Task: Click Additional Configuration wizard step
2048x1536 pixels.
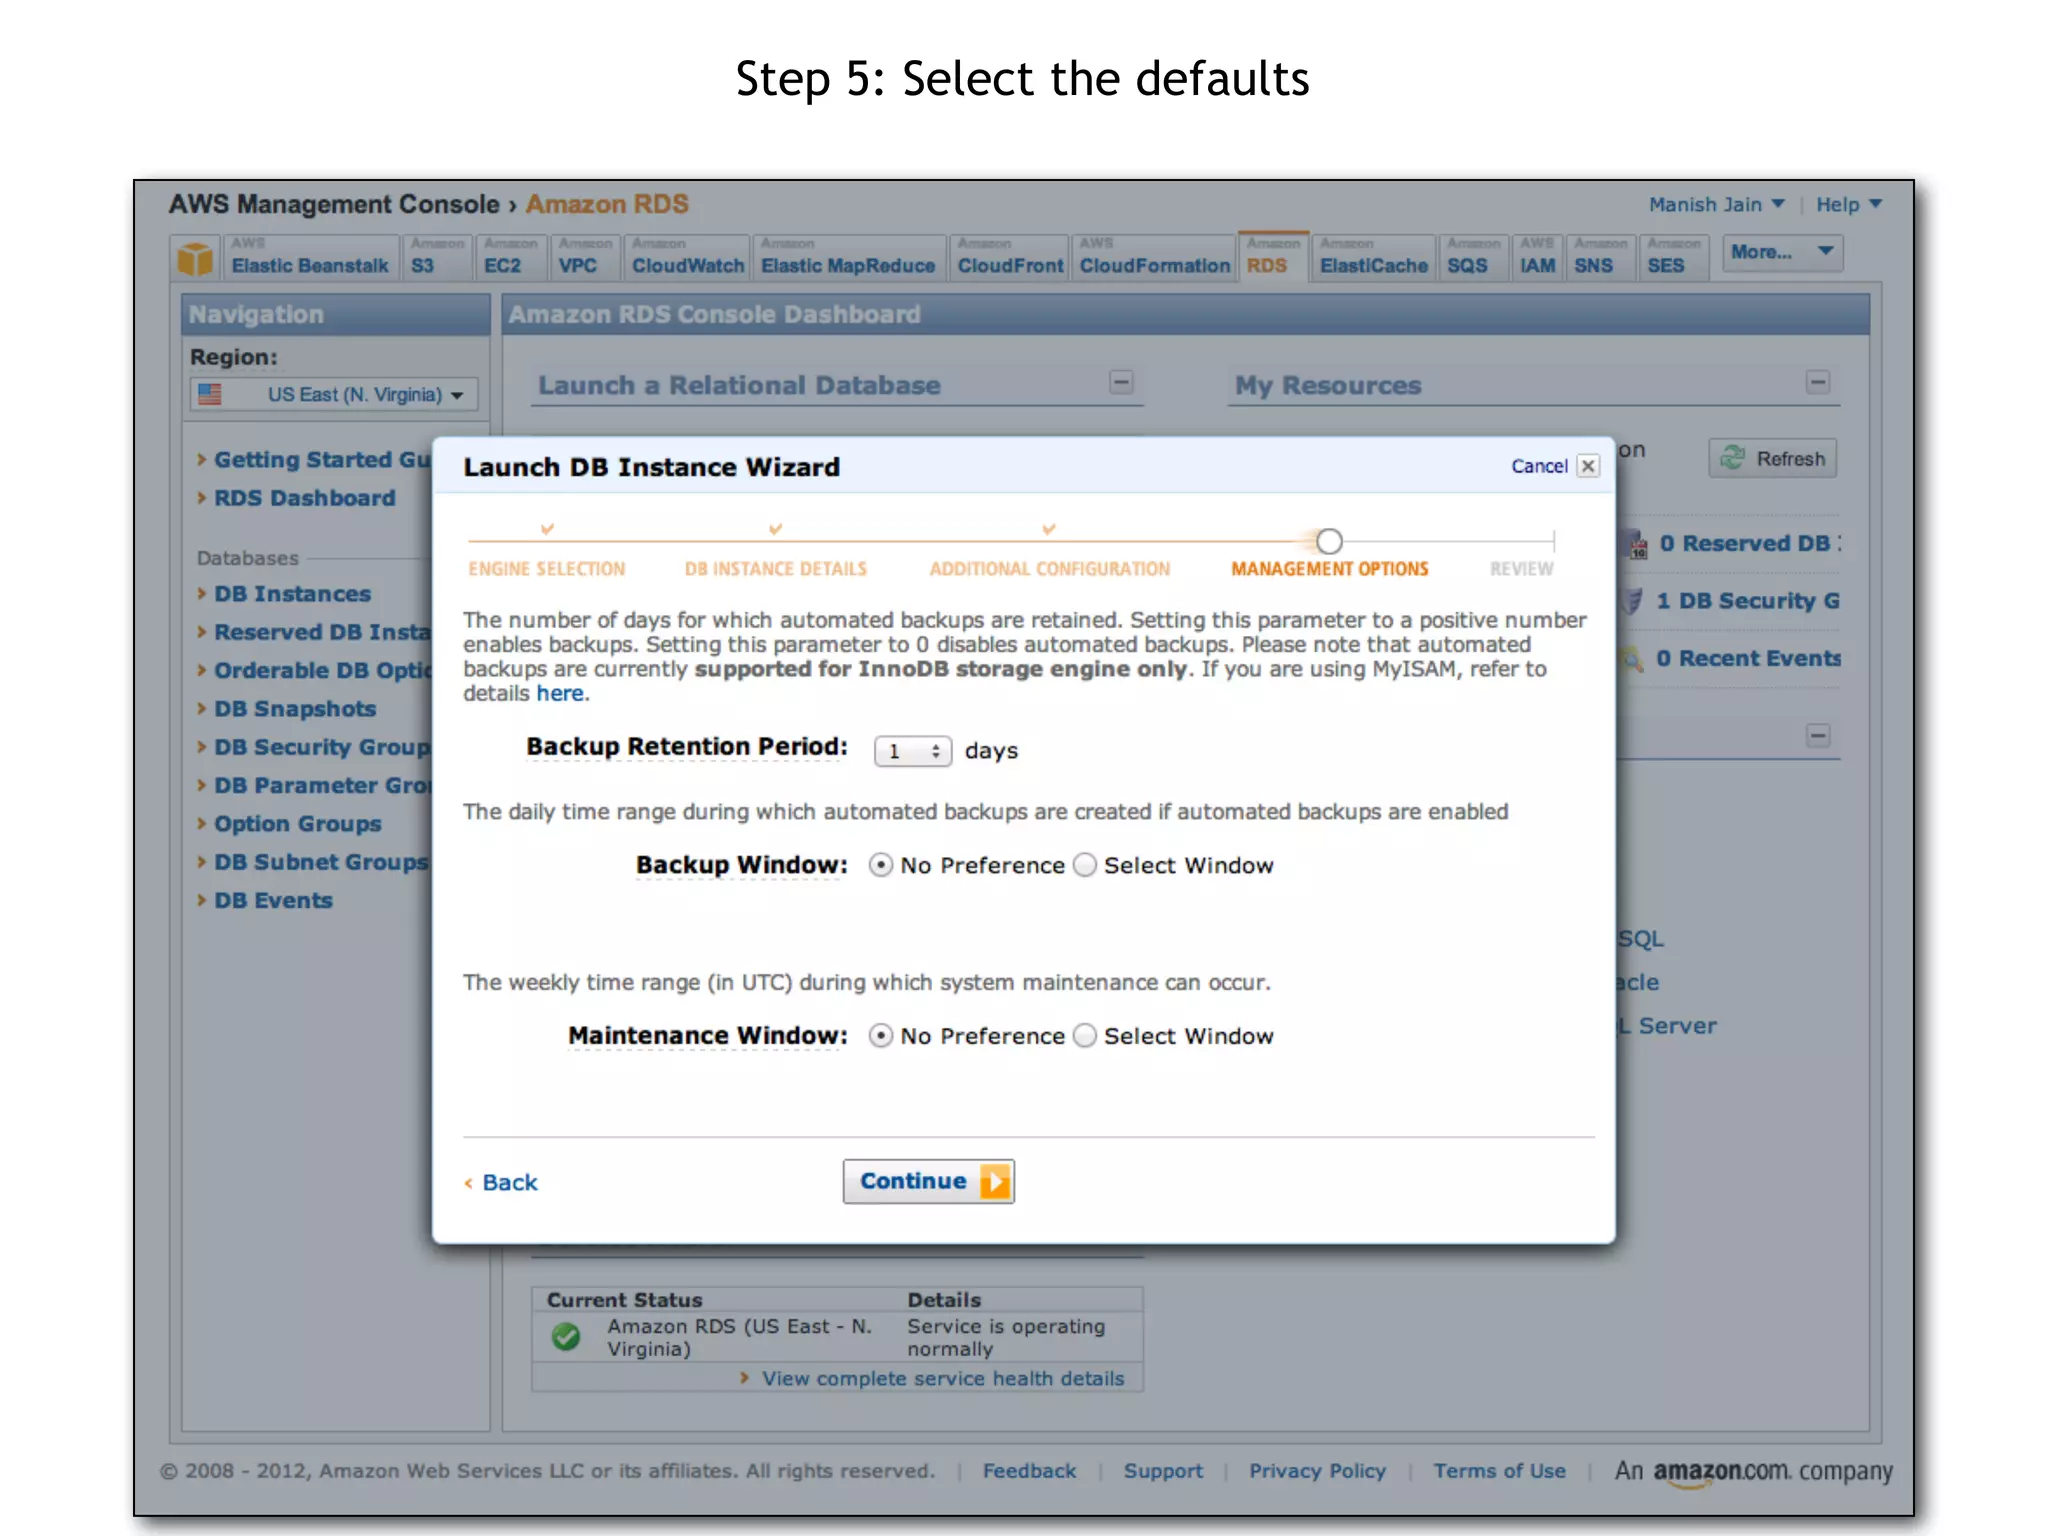Action: coord(1049,569)
